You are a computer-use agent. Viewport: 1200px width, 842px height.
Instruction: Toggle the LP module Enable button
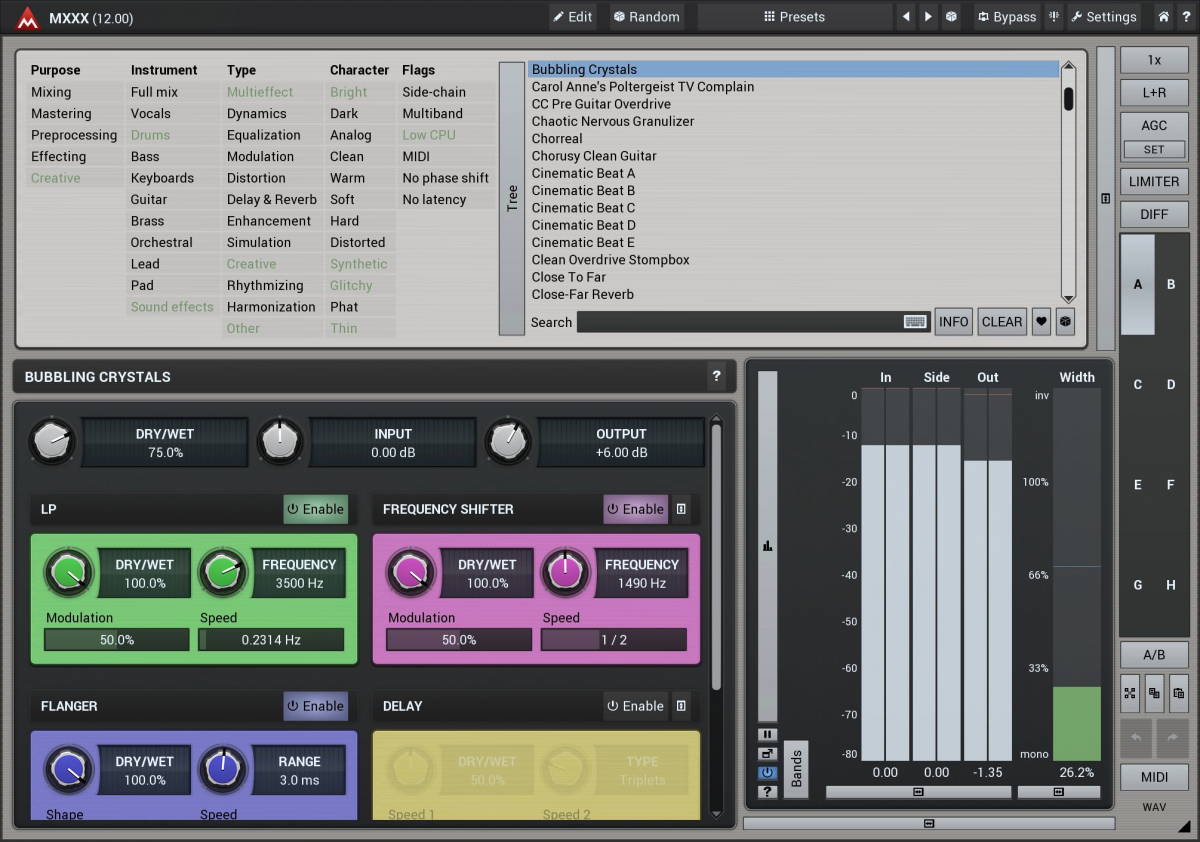(315, 509)
